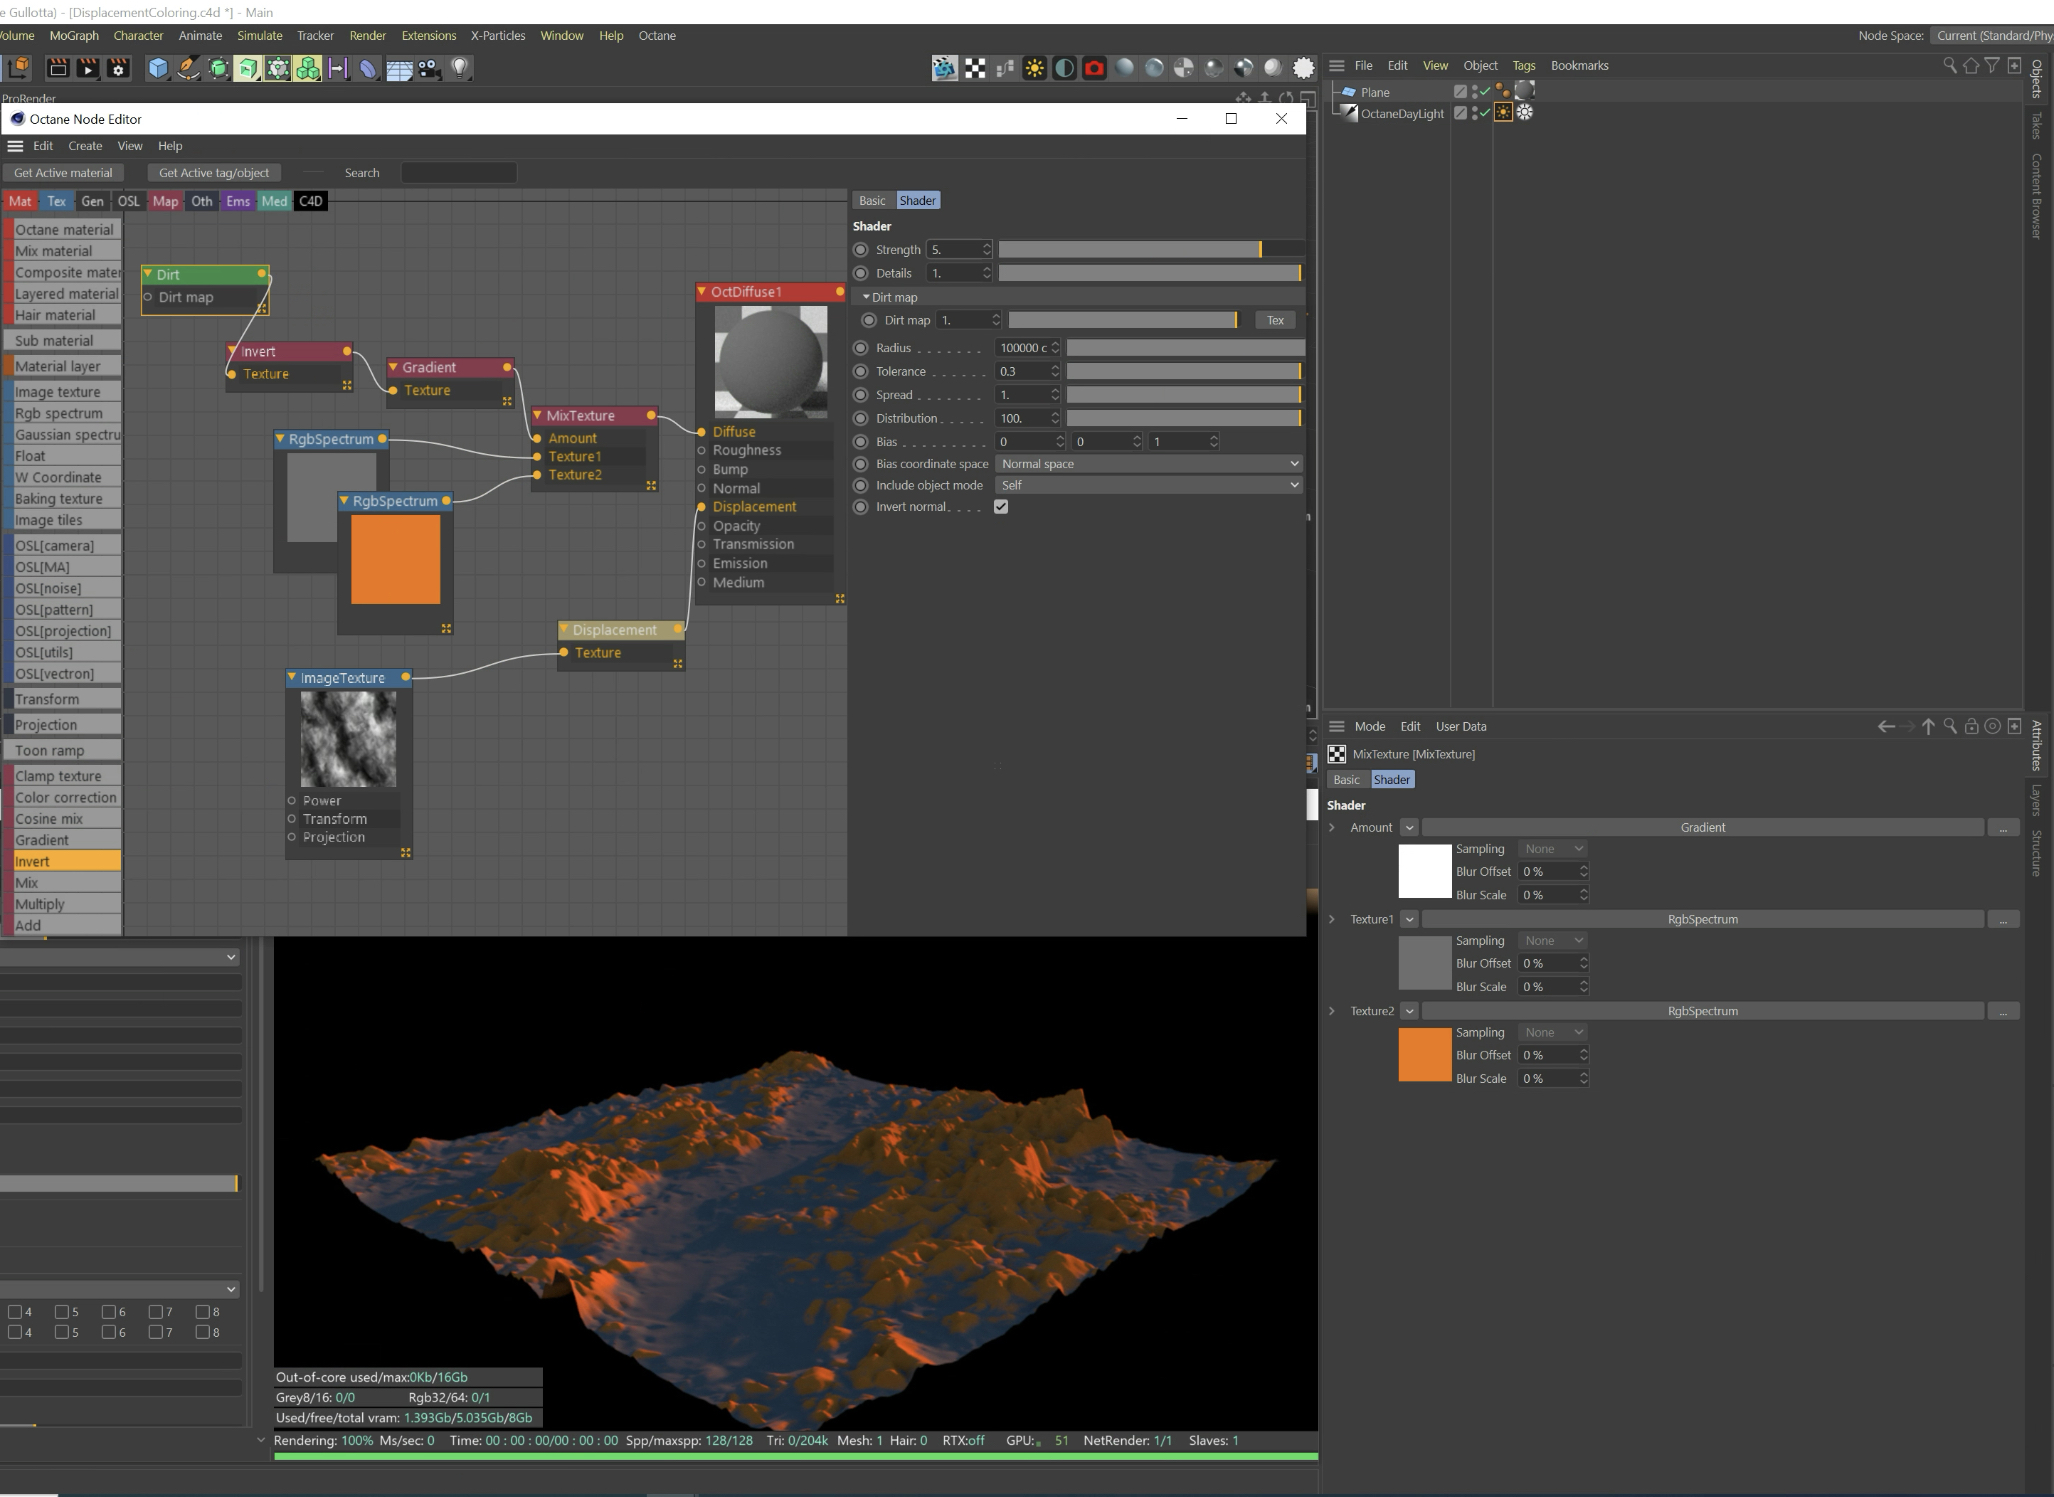The width and height of the screenshot is (2054, 1497).
Task: Click the Octane daylight sun icon
Action: pos(1035,68)
